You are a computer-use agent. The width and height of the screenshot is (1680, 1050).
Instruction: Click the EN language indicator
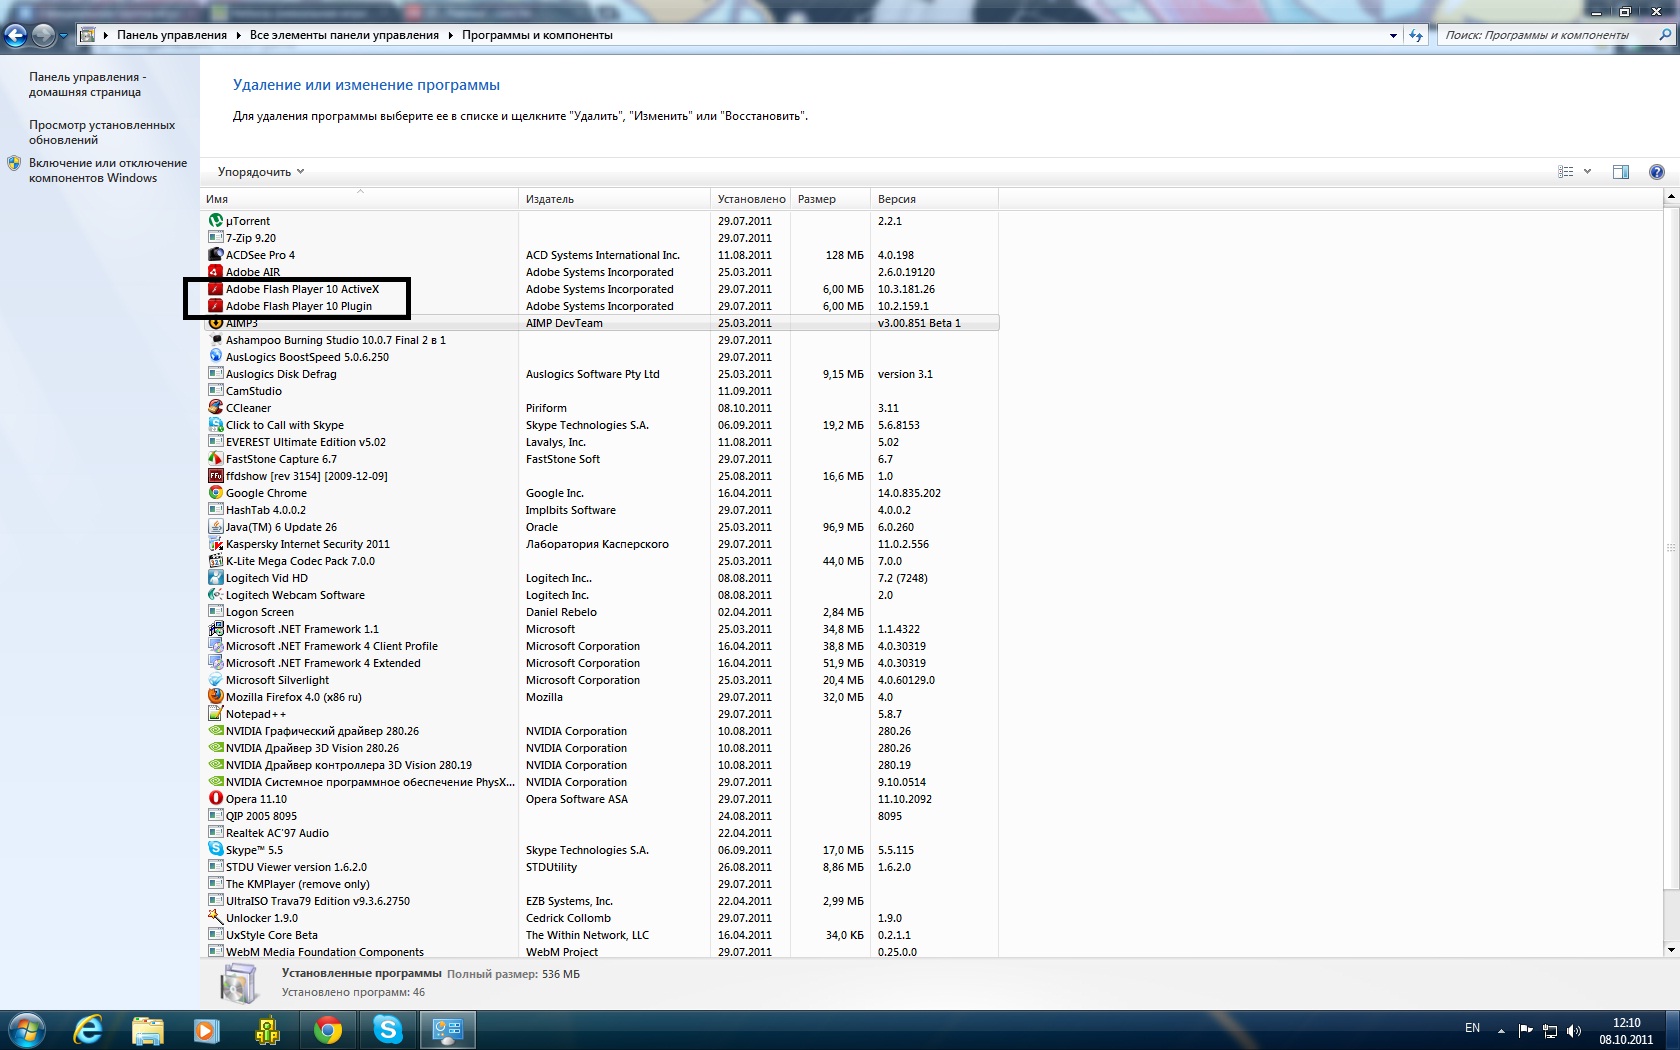[x=1472, y=1028]
